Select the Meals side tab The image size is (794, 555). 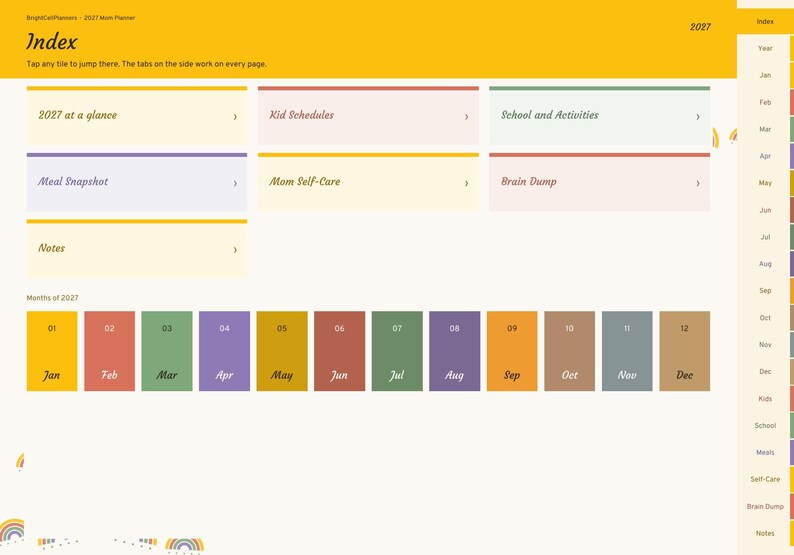765,452
